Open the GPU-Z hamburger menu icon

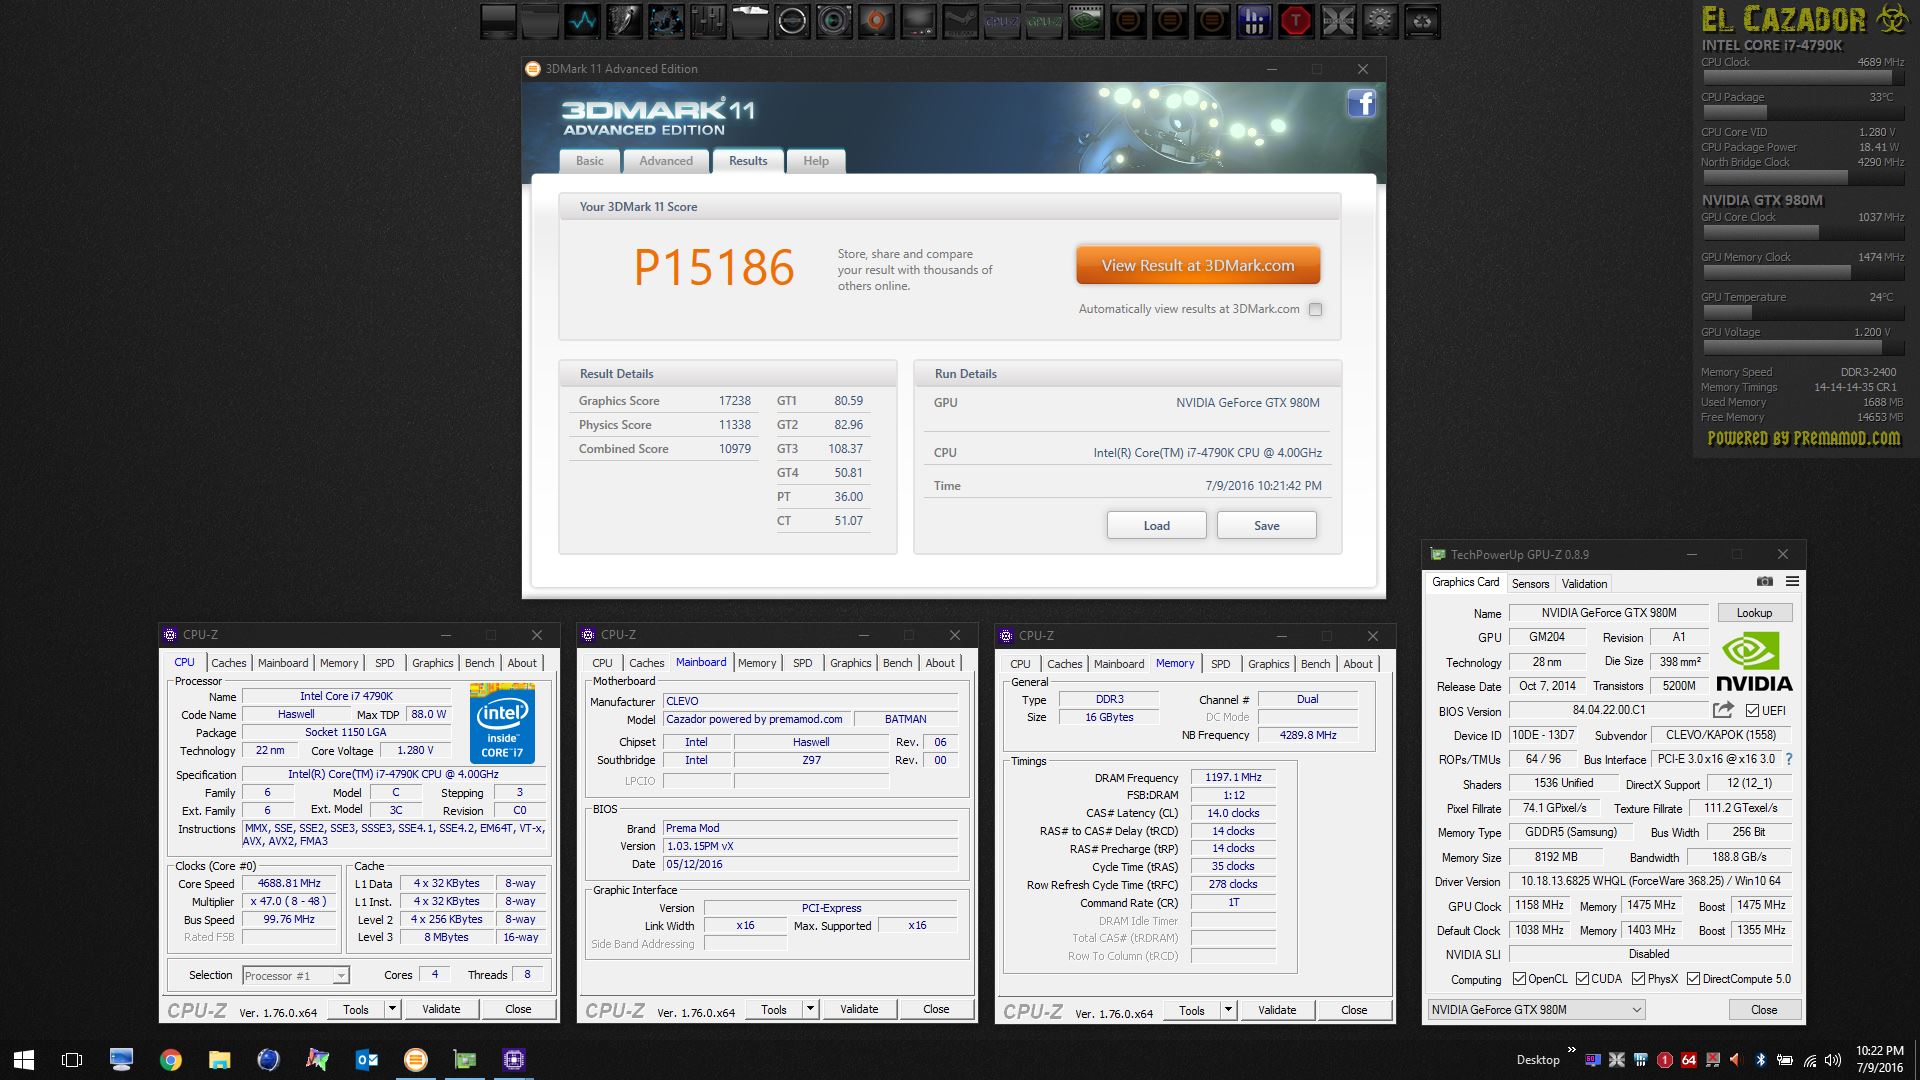(1792, 581)
